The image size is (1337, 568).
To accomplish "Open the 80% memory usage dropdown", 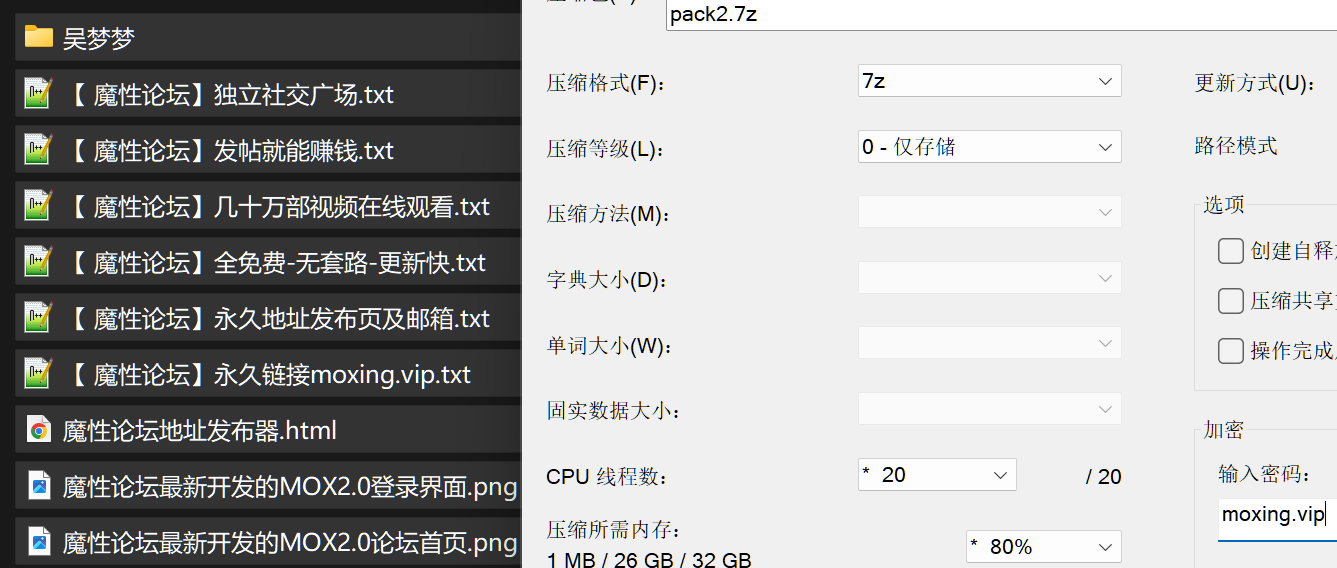I will coord(1043,547).
